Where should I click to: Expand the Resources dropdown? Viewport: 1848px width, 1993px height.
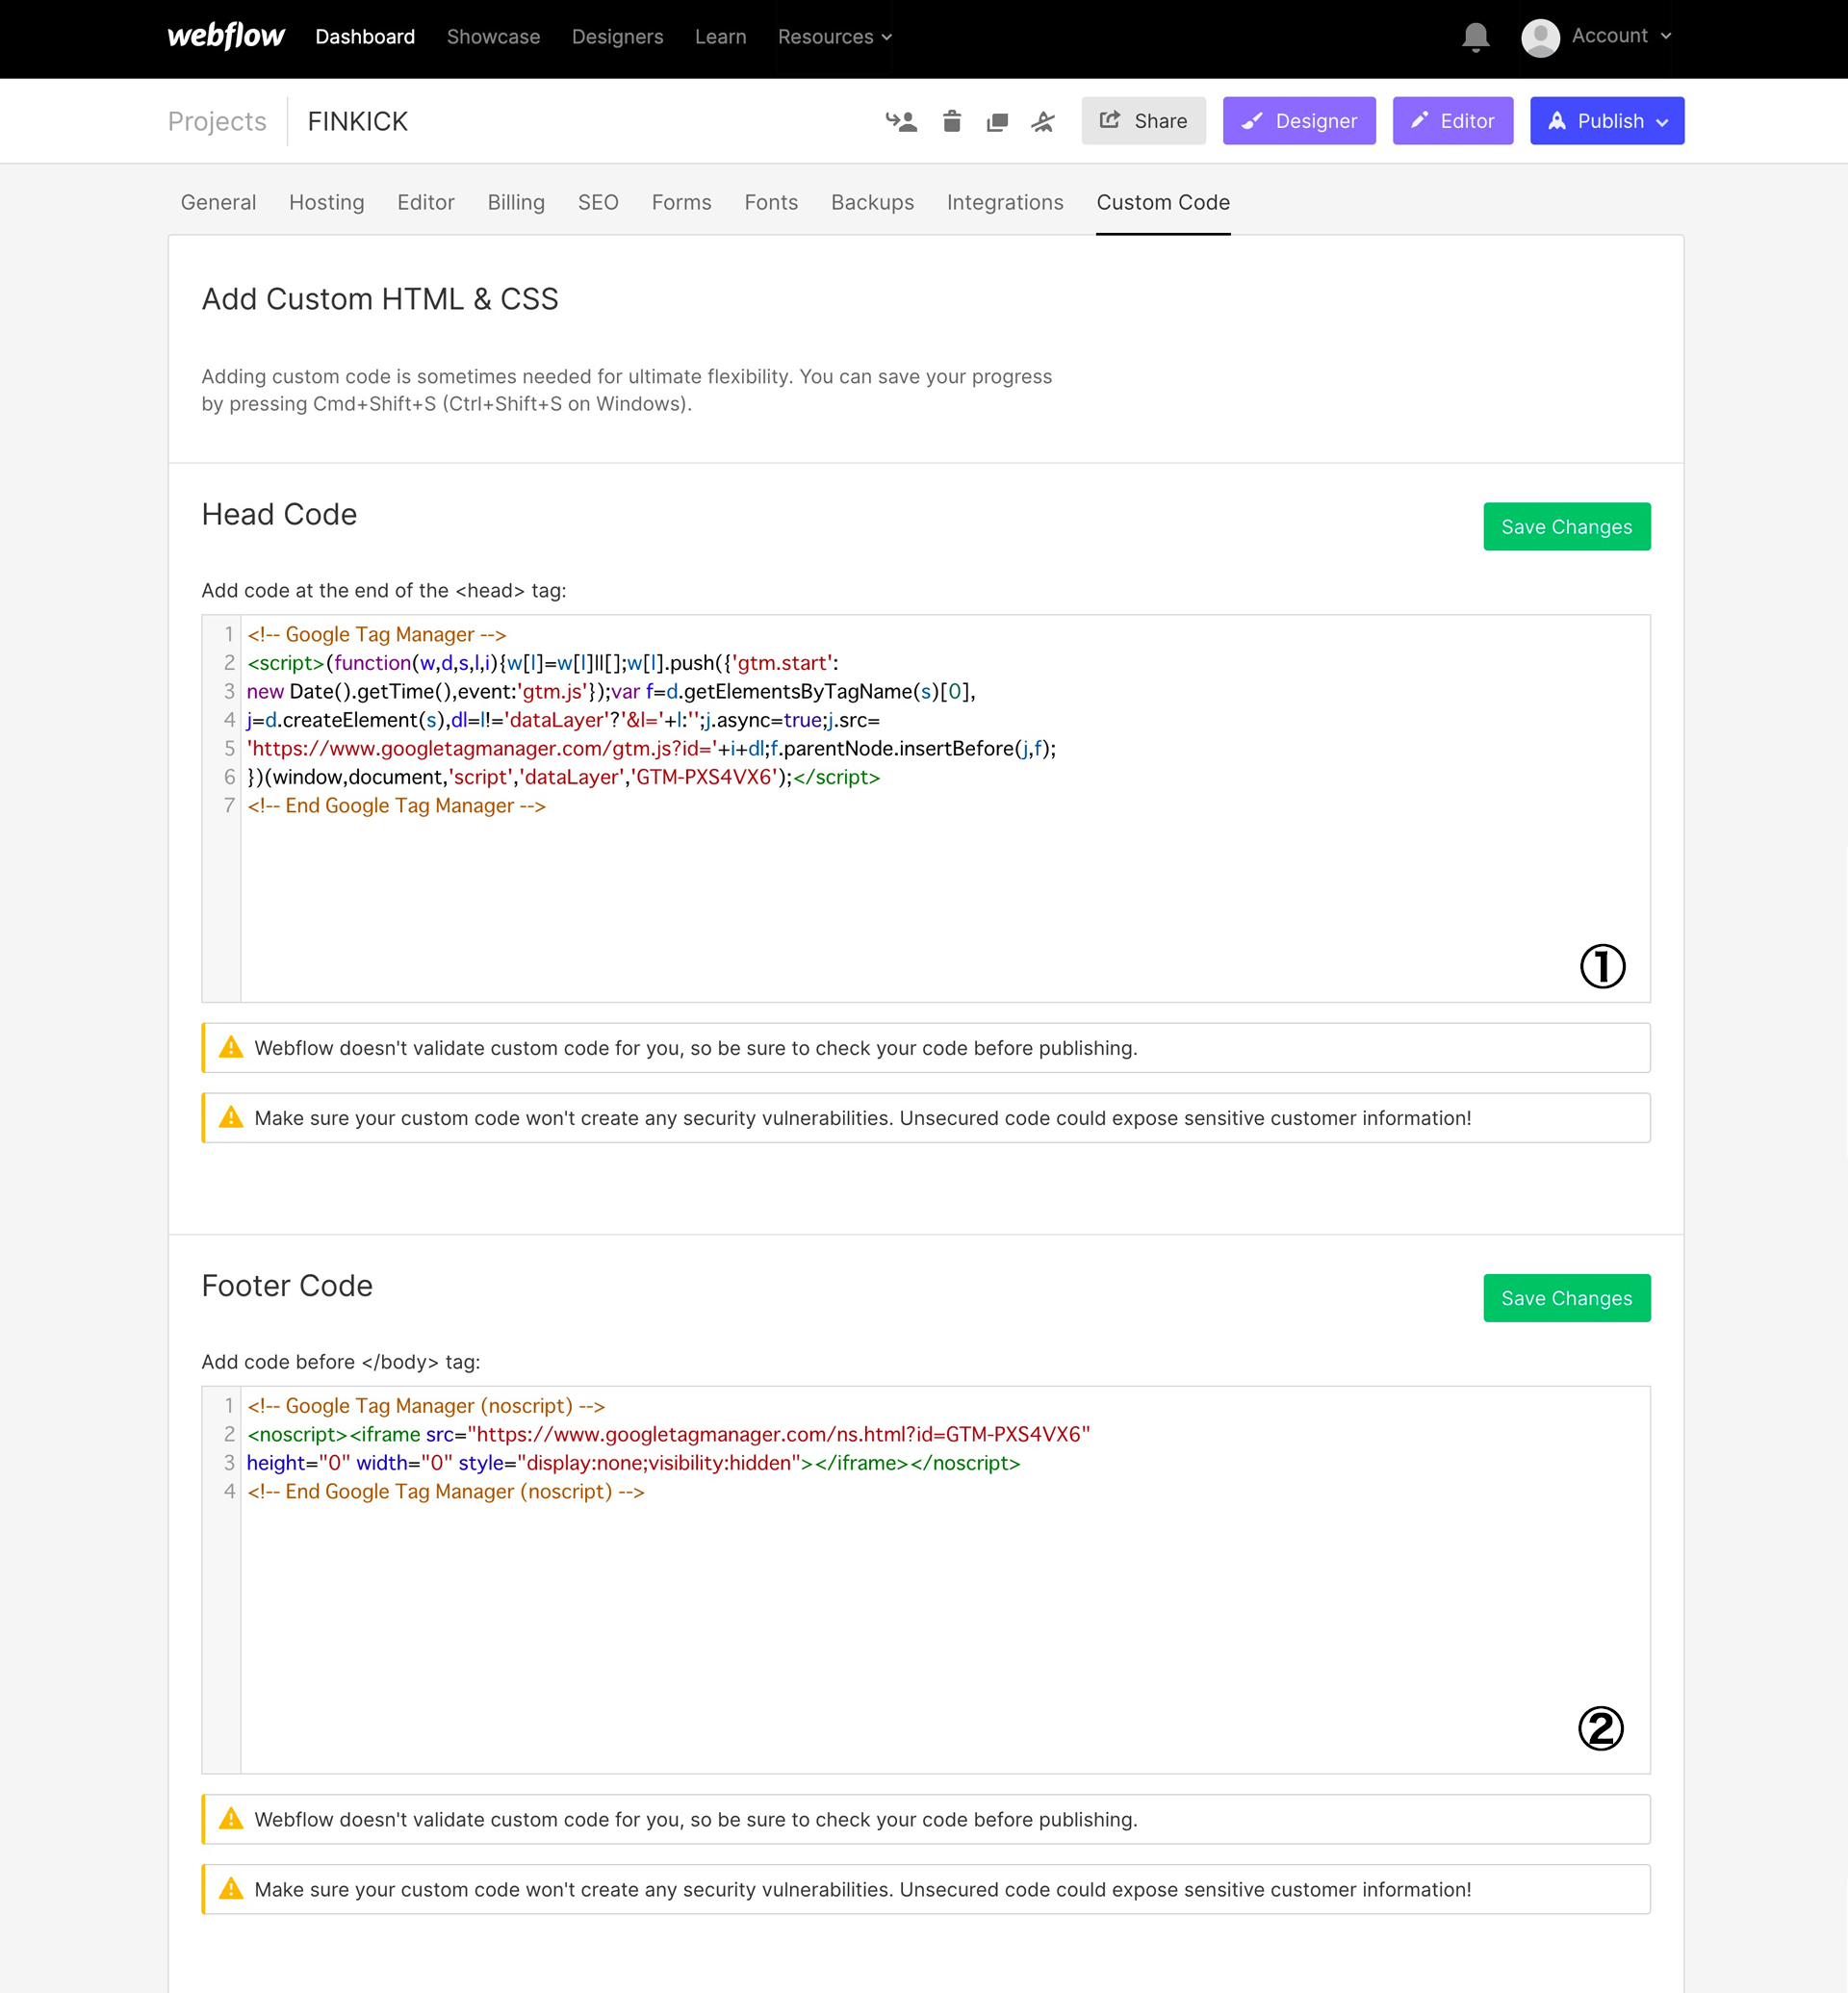point(835,37)
